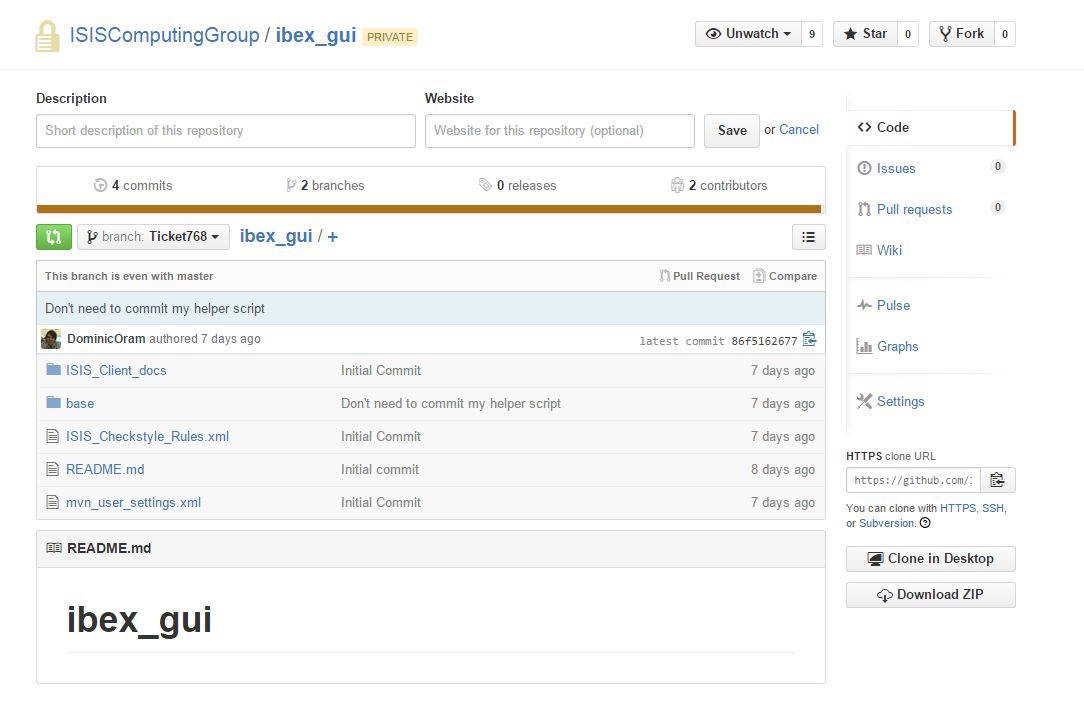Select HTTPS clone option

957,508
